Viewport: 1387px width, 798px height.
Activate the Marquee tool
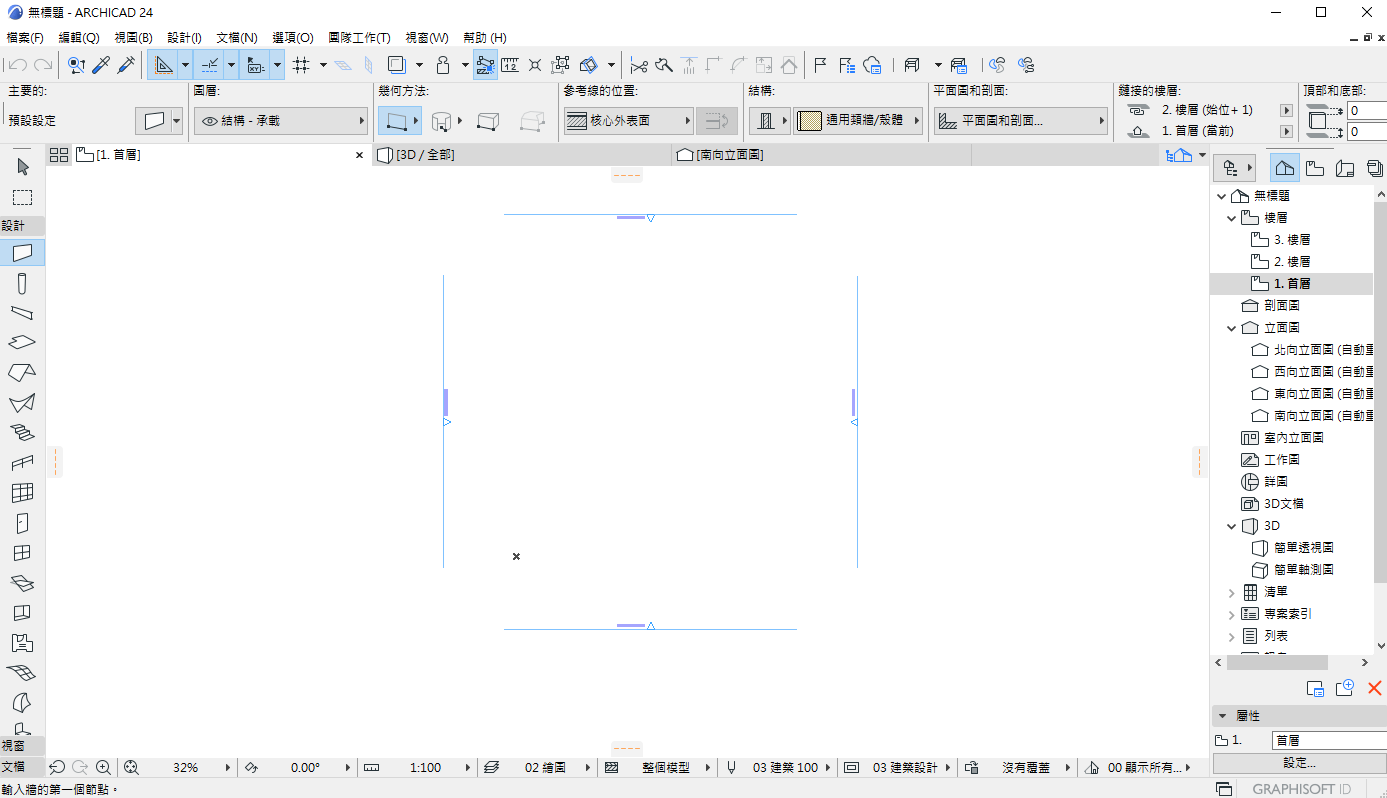(x=22, y=197)
